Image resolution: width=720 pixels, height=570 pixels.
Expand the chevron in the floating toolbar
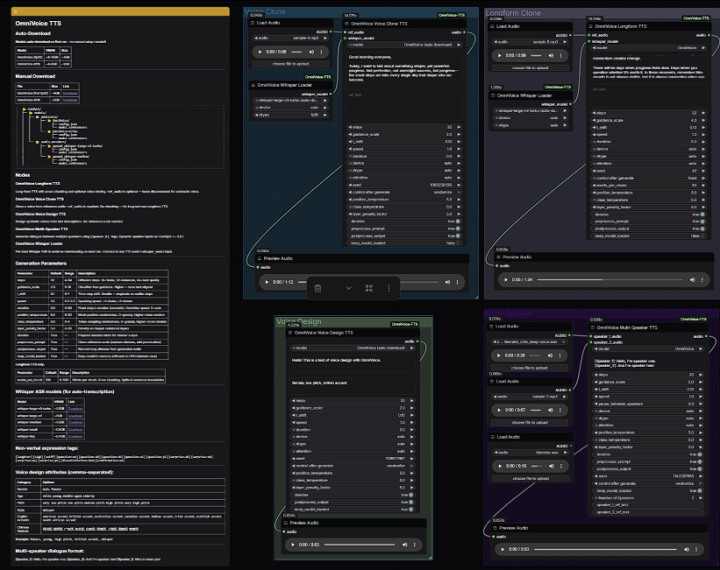coord(349,288)
